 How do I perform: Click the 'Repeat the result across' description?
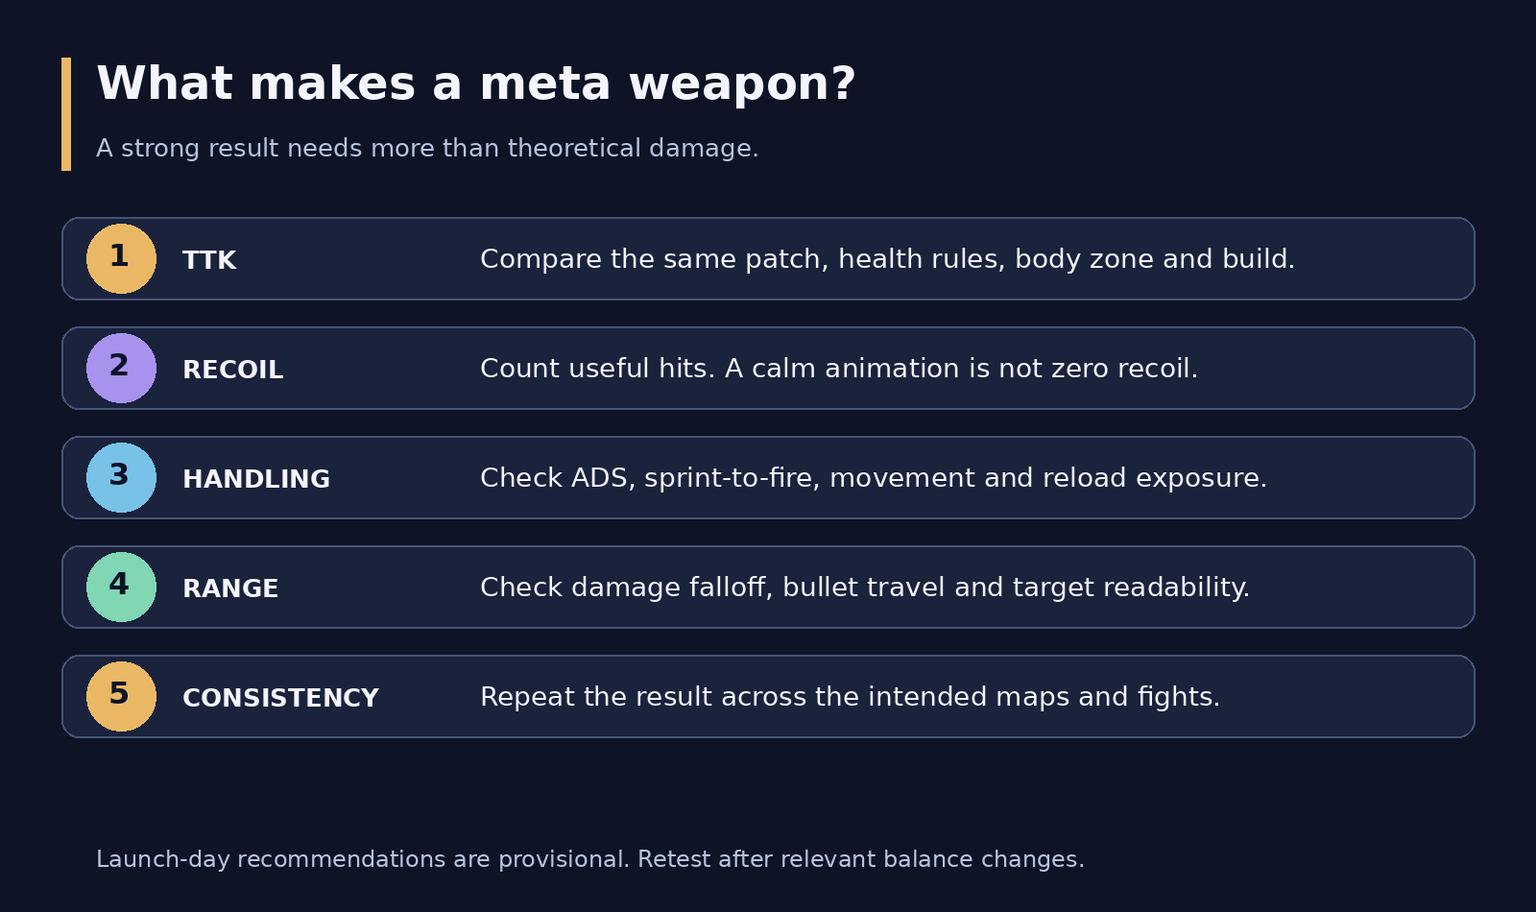(x=850, y=697)
